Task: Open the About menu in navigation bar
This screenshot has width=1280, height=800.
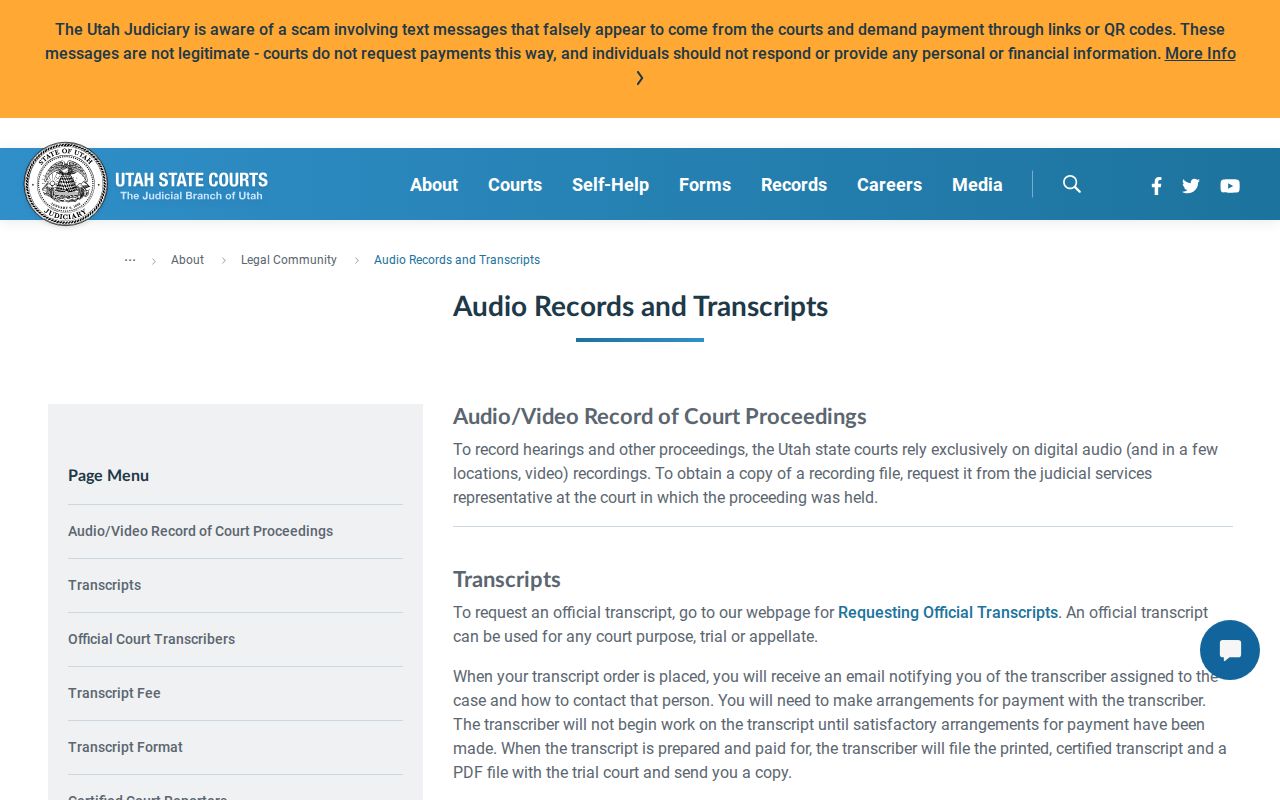Action: pos(434,185)
